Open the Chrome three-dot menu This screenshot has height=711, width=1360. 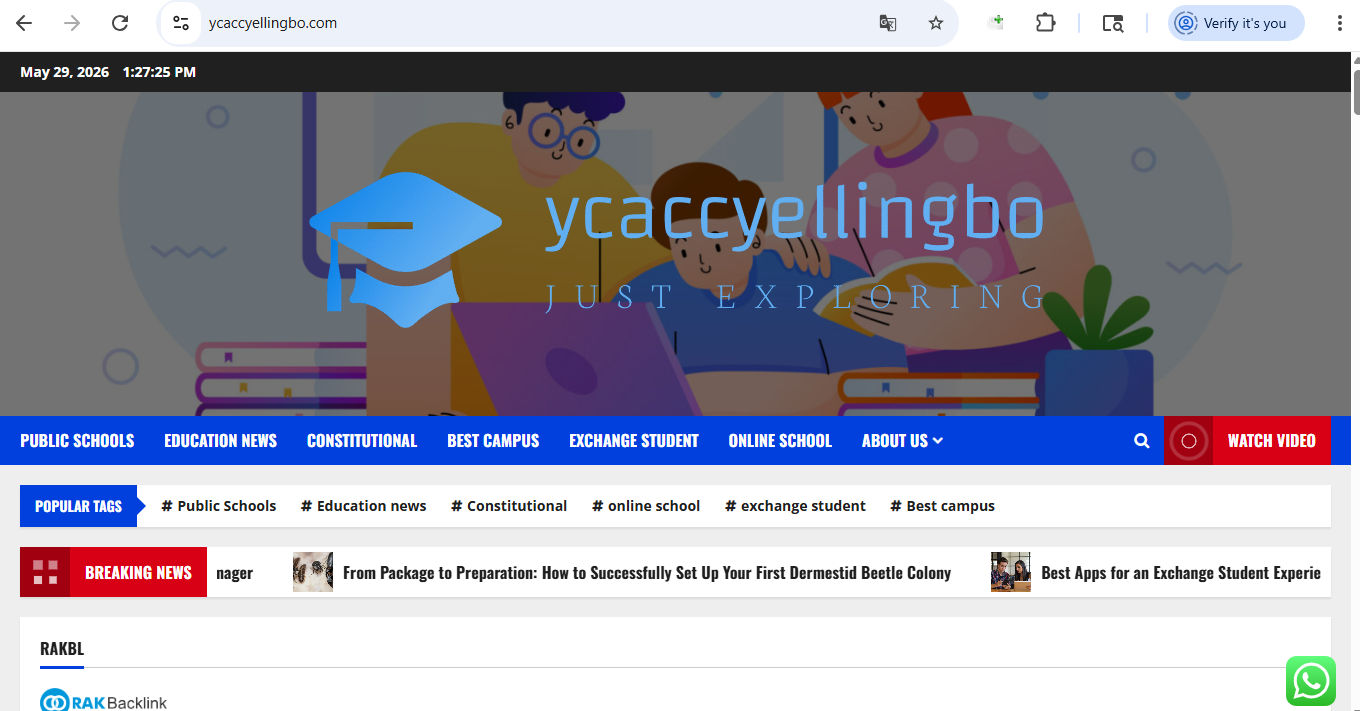pos(1339,23)
